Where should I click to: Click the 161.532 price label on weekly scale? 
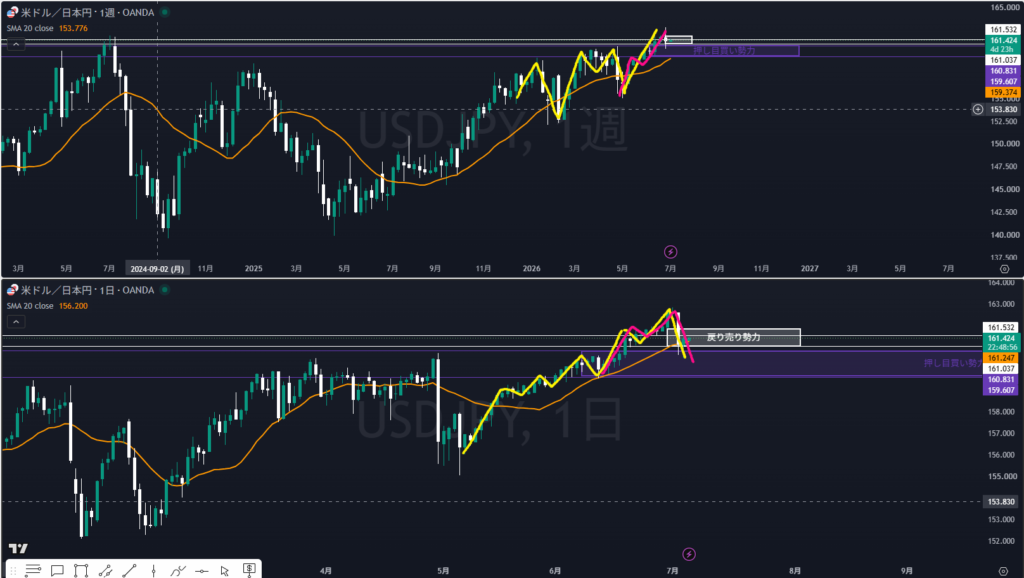[1002, 29]
